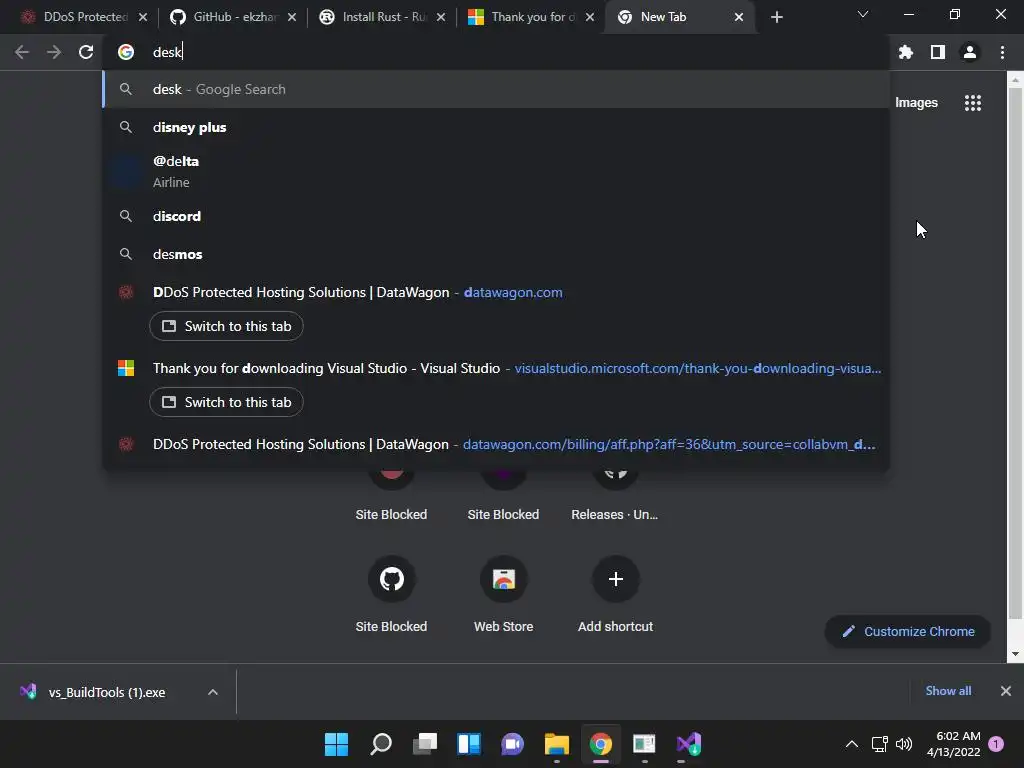Select the '@delta Airline' suggestion
Screen dimensions: 1024x768
[x=496, y=171]
